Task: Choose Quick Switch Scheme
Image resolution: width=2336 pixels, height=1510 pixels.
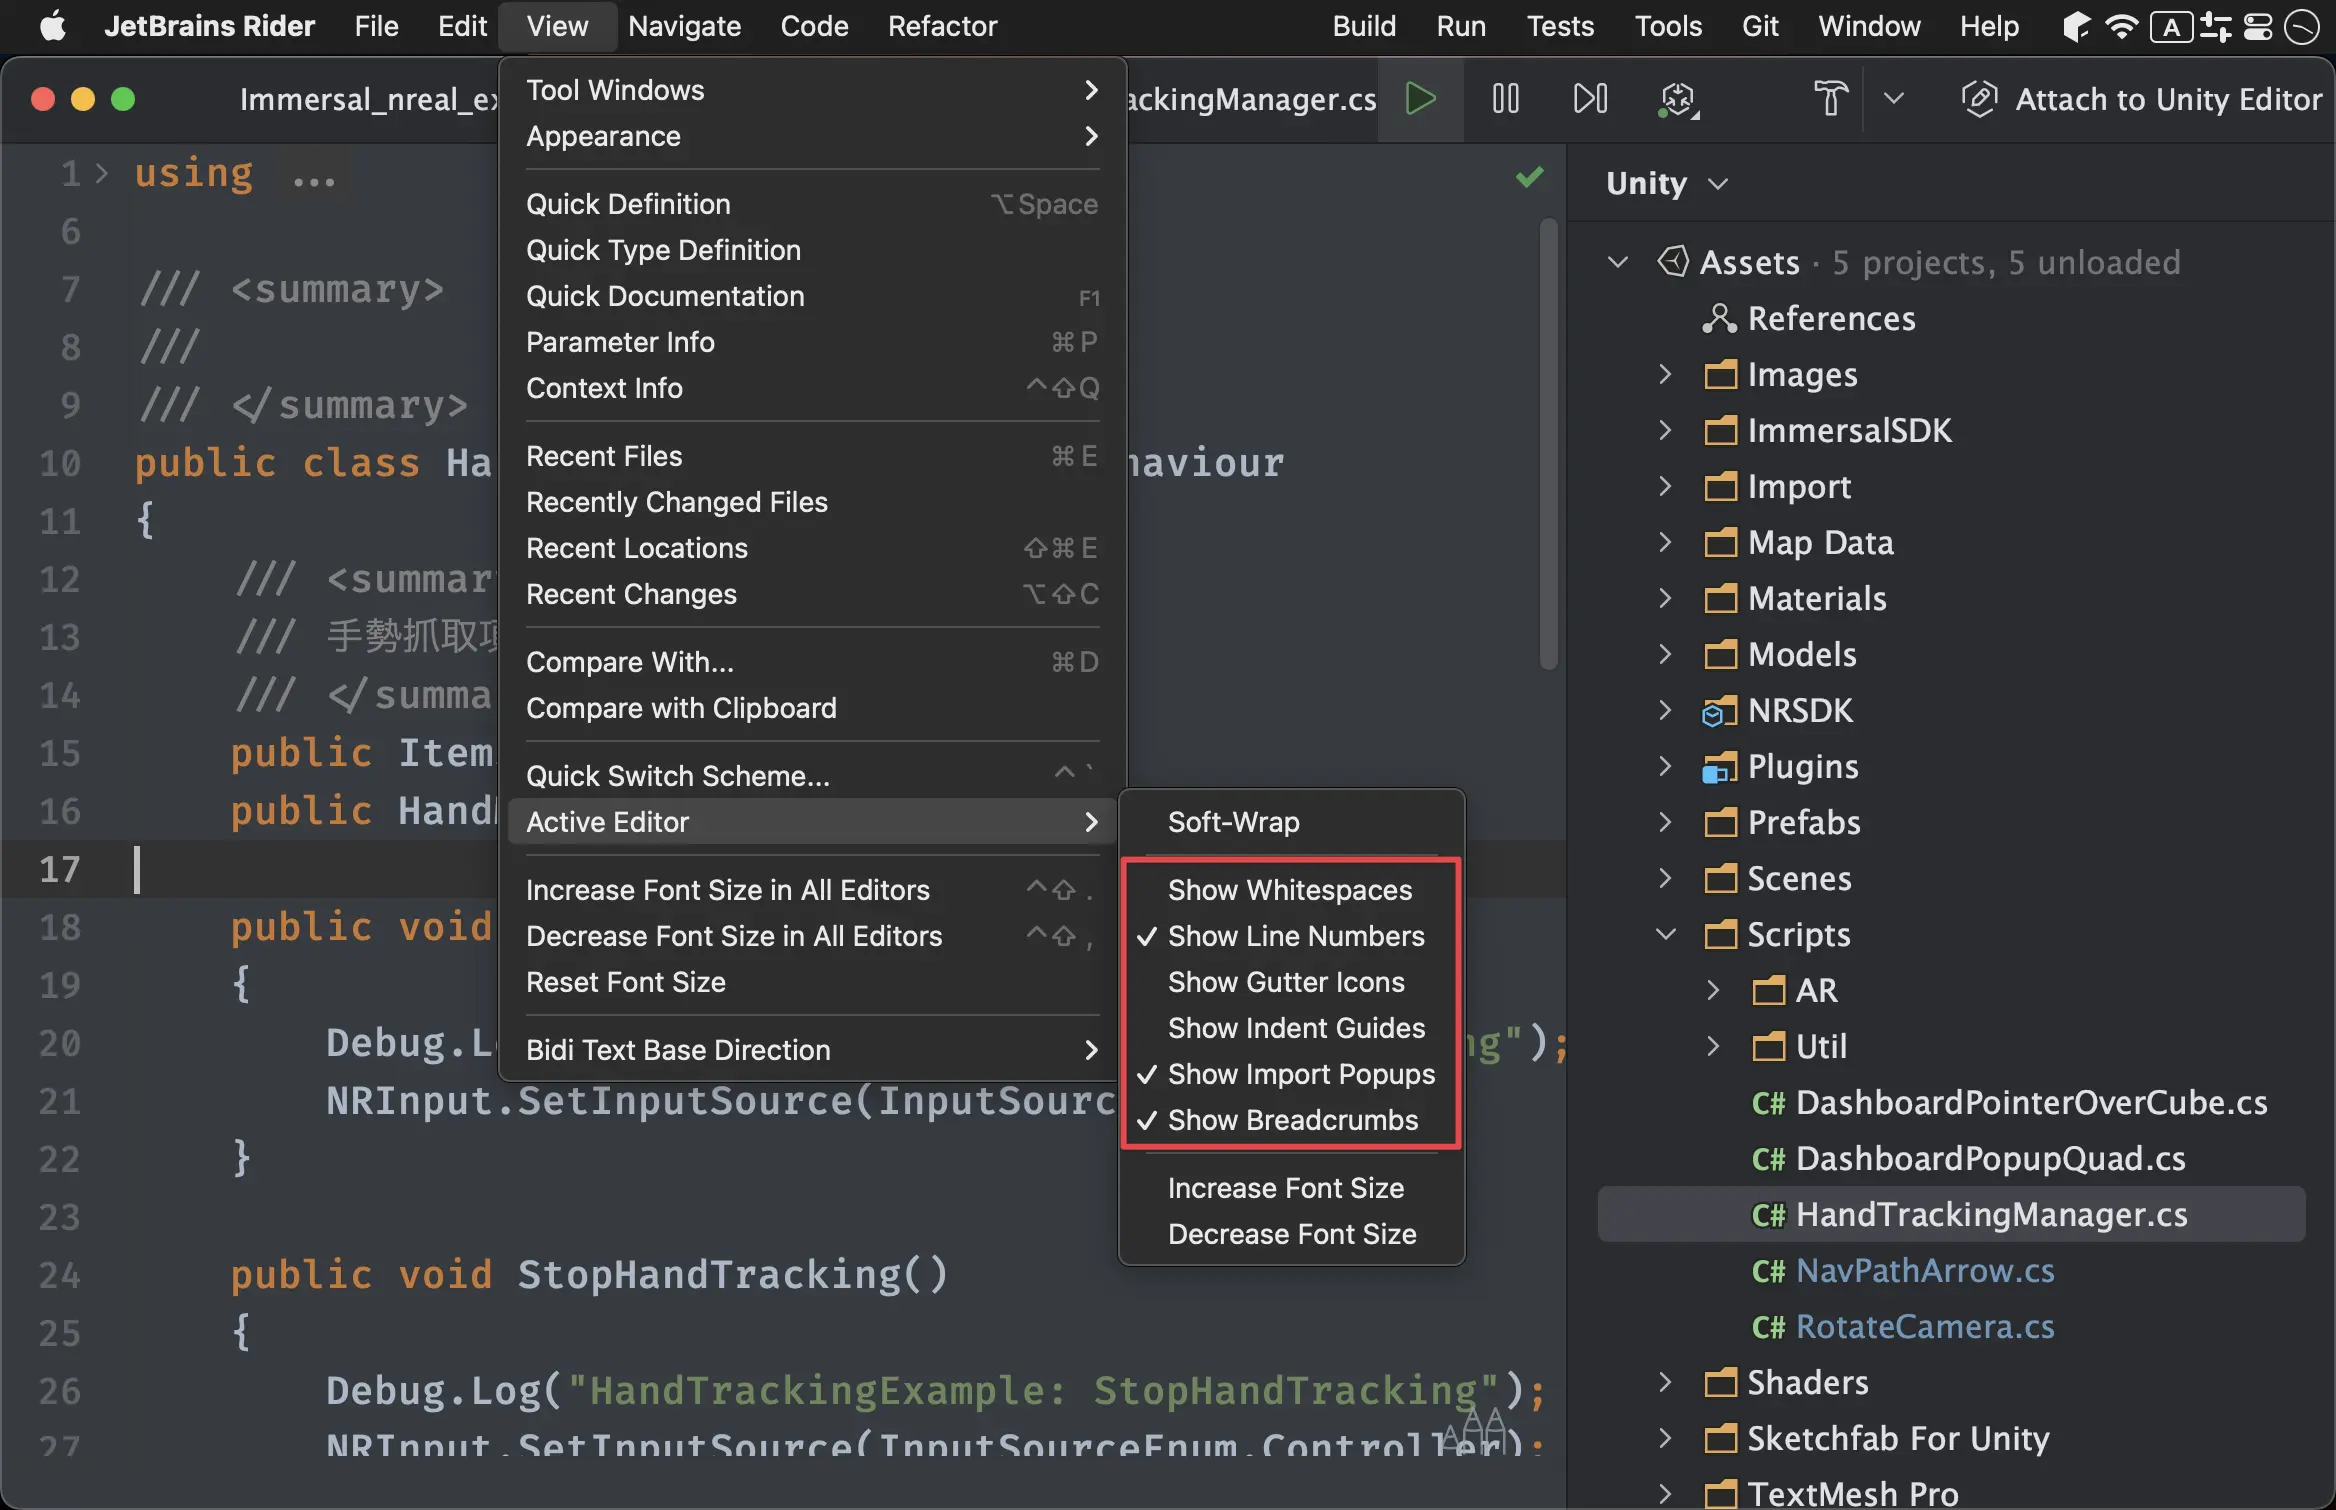Action: [x=812, y=776]
